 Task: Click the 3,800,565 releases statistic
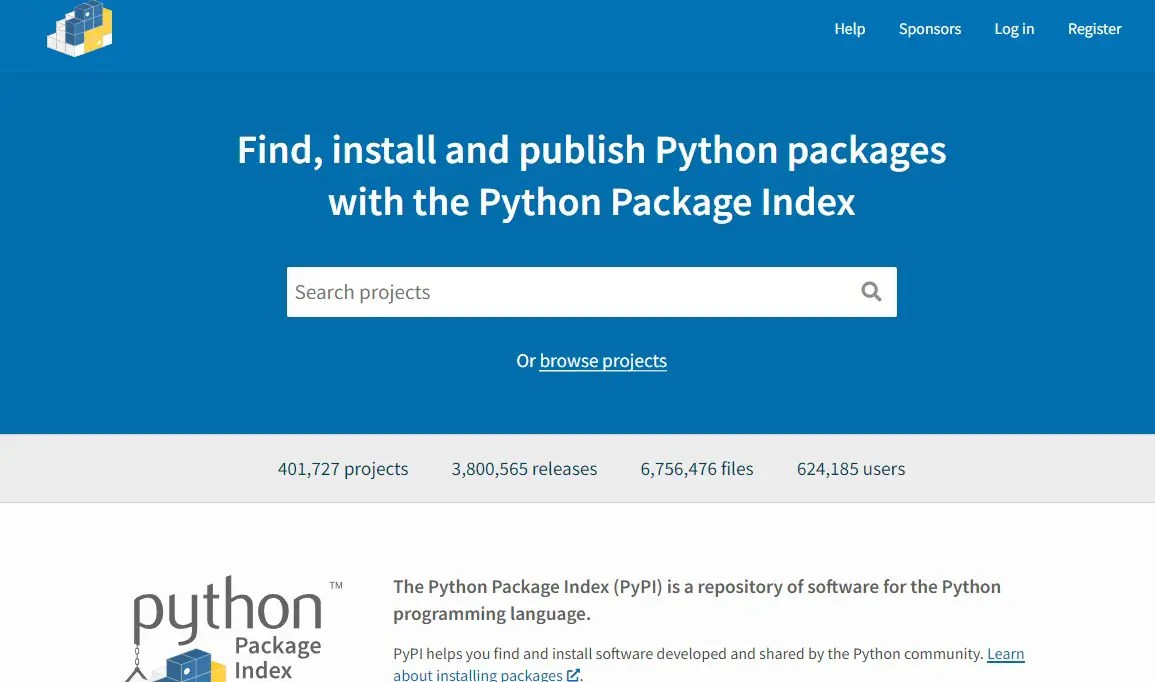coord(524,468)
